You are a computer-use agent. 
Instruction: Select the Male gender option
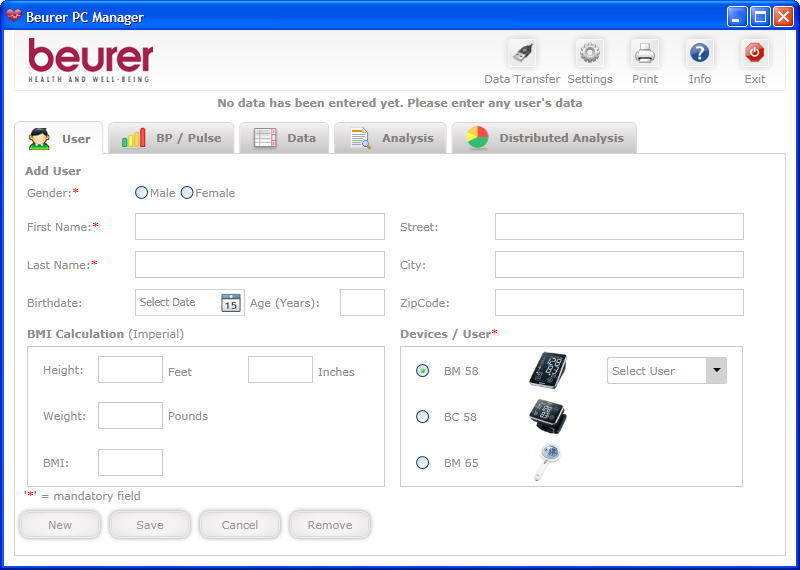141,193
